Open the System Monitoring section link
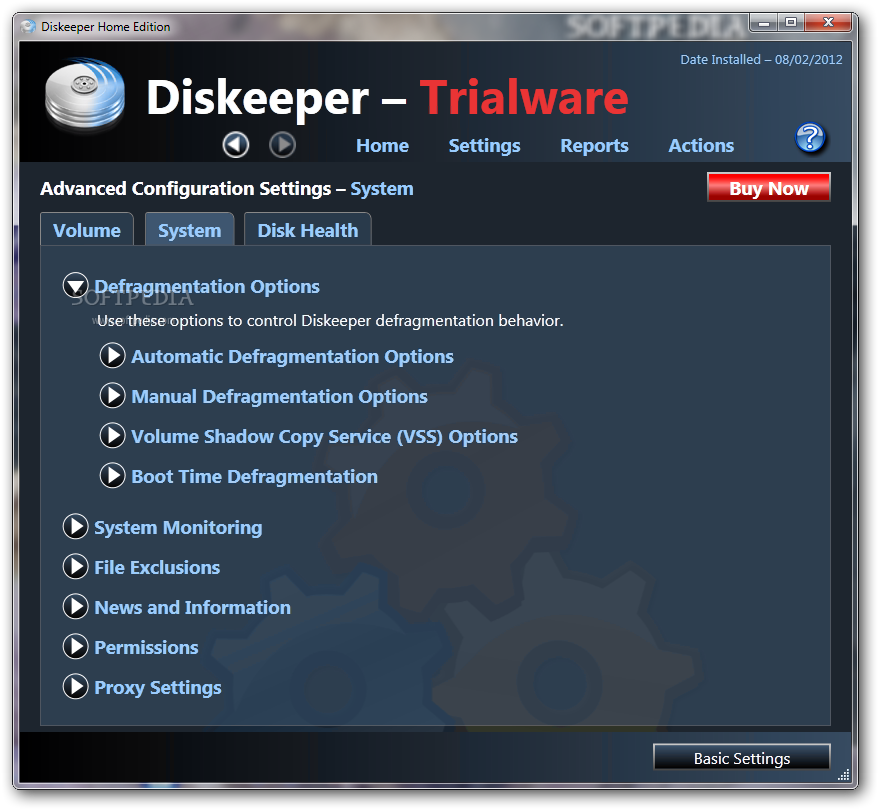 [x=178, y=527]
